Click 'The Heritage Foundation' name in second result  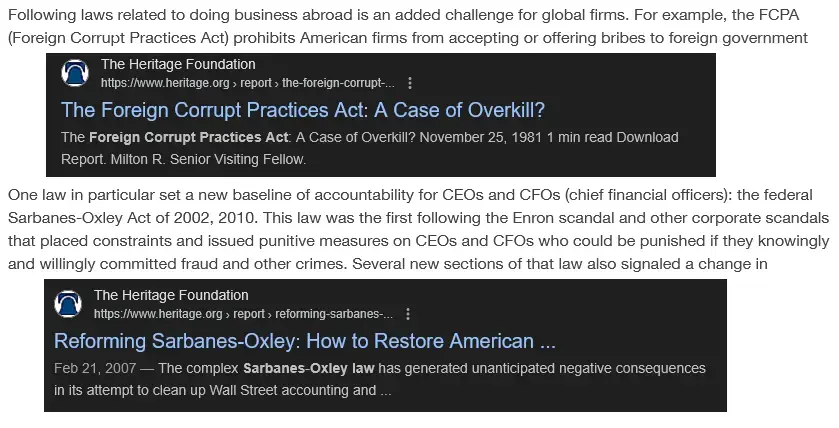[171, 295]
